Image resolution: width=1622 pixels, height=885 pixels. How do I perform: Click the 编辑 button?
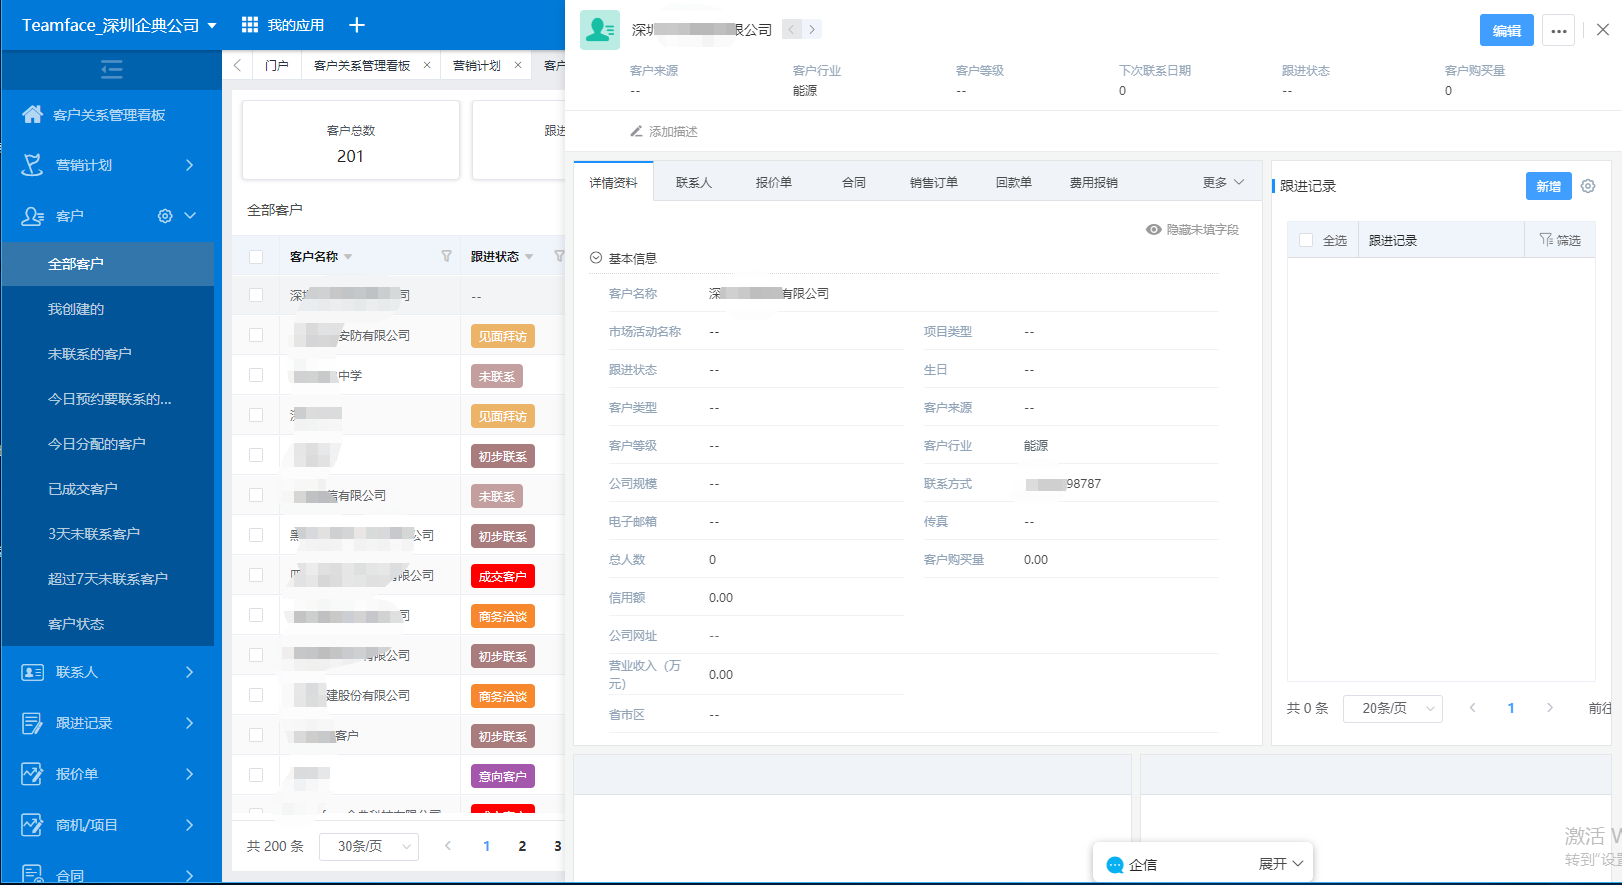pyautogui.click(x=1507, y=30)
